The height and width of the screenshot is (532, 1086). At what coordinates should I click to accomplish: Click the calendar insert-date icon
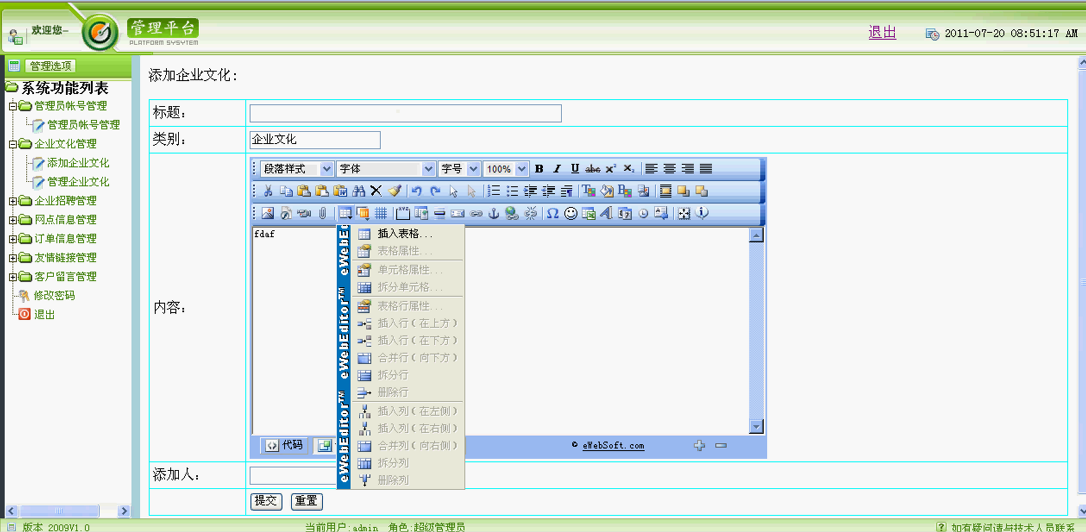[624, 214]
